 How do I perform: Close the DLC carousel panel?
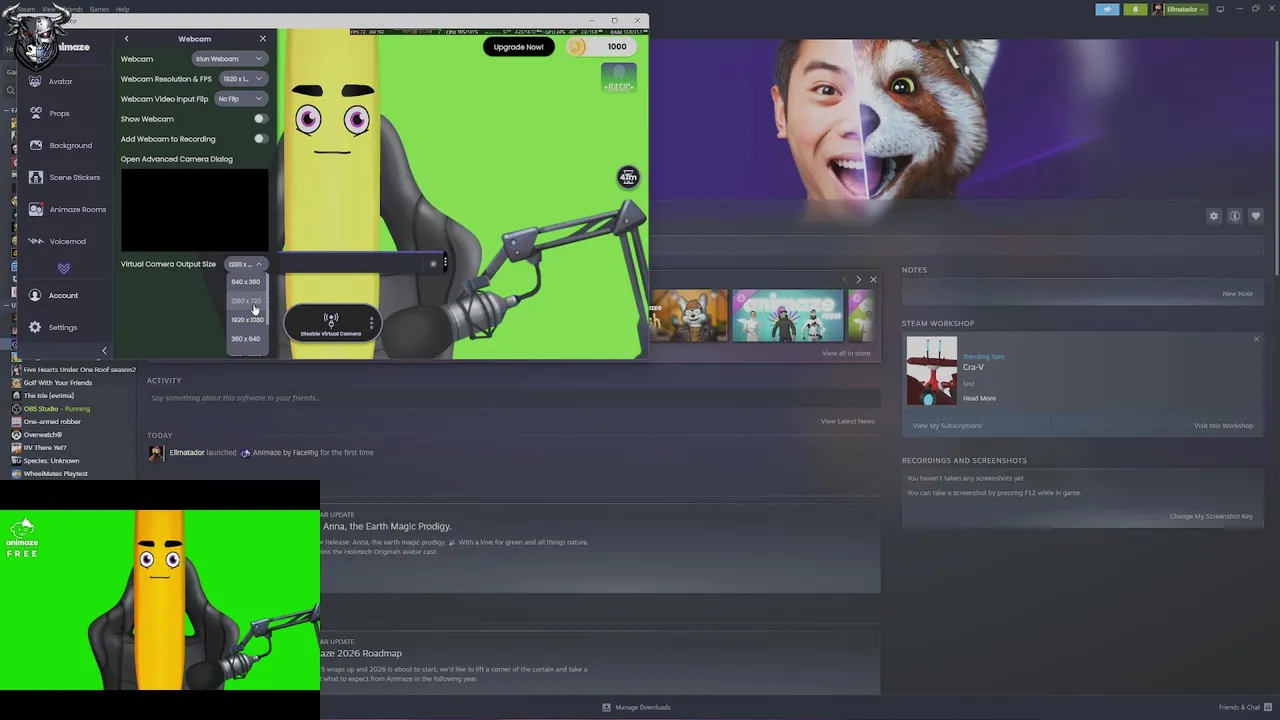pos(873,280)
